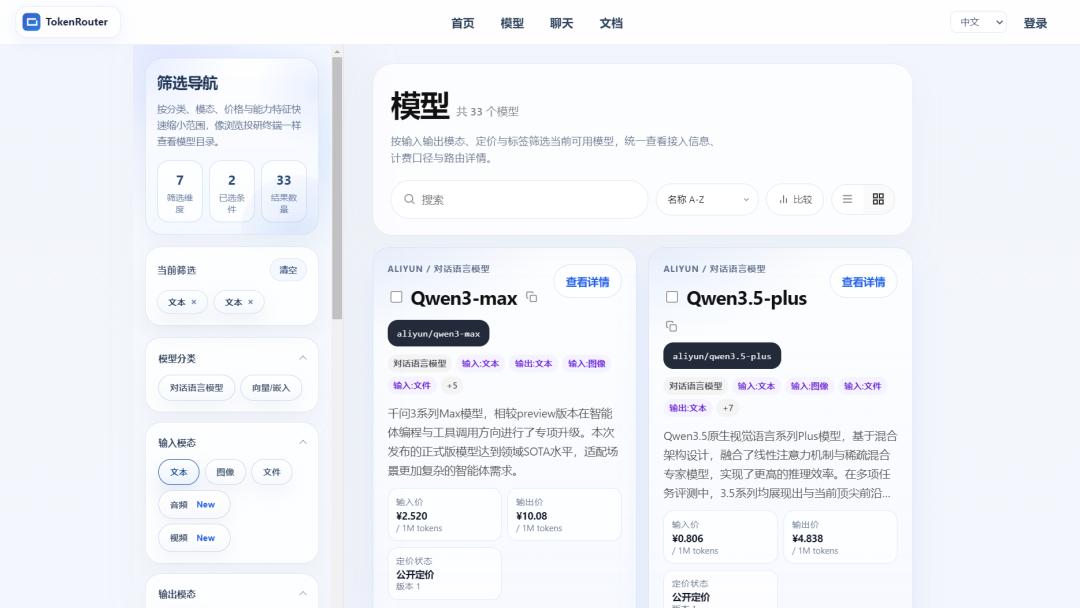
Task: Click the ¥2.520 input price value
Action: 412,516
